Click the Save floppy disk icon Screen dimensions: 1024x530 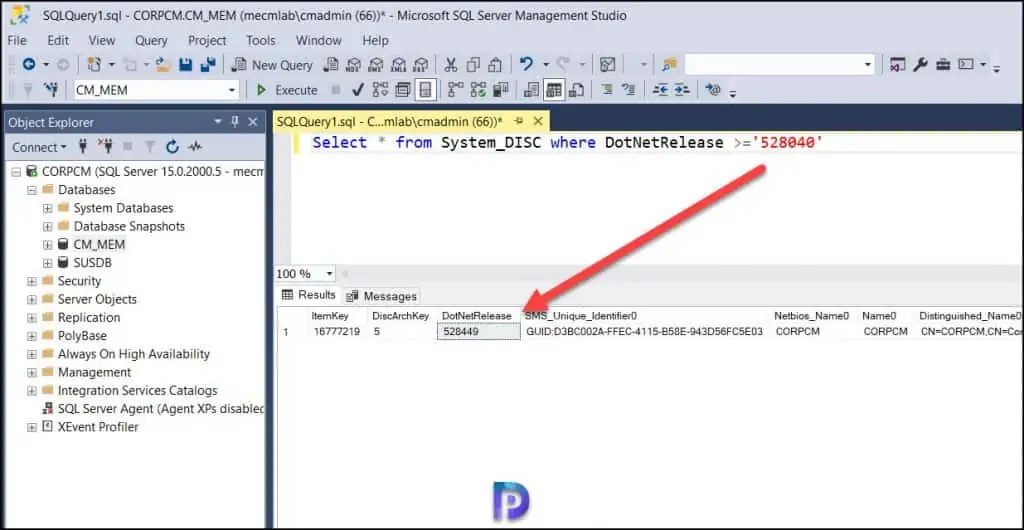click(185, 65)
